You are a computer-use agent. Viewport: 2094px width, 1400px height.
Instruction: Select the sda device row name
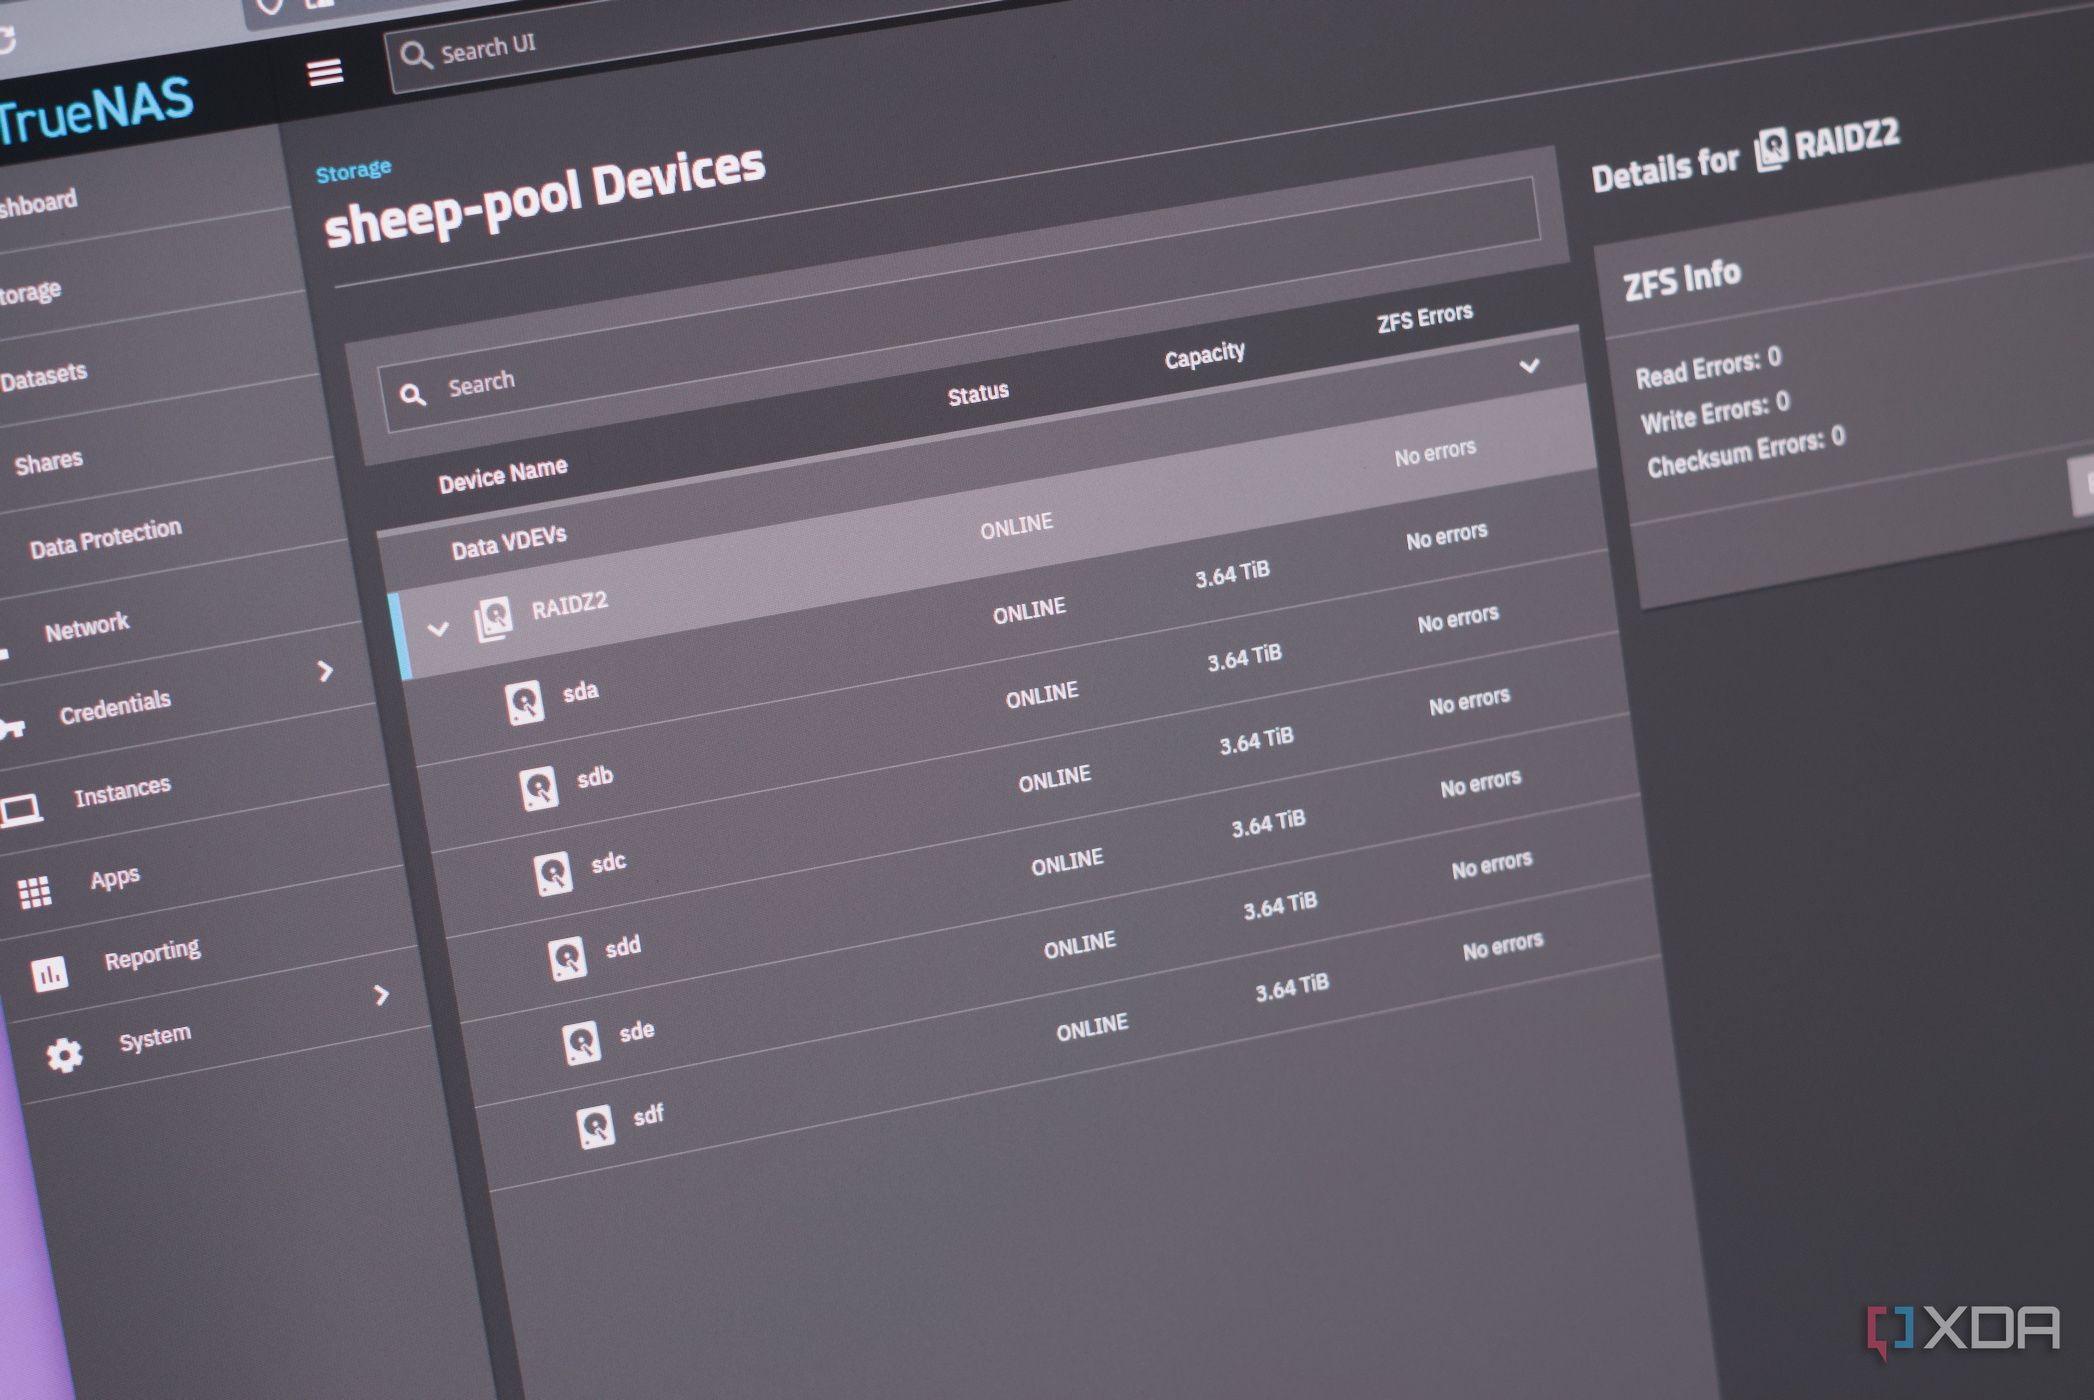point(581,692)
